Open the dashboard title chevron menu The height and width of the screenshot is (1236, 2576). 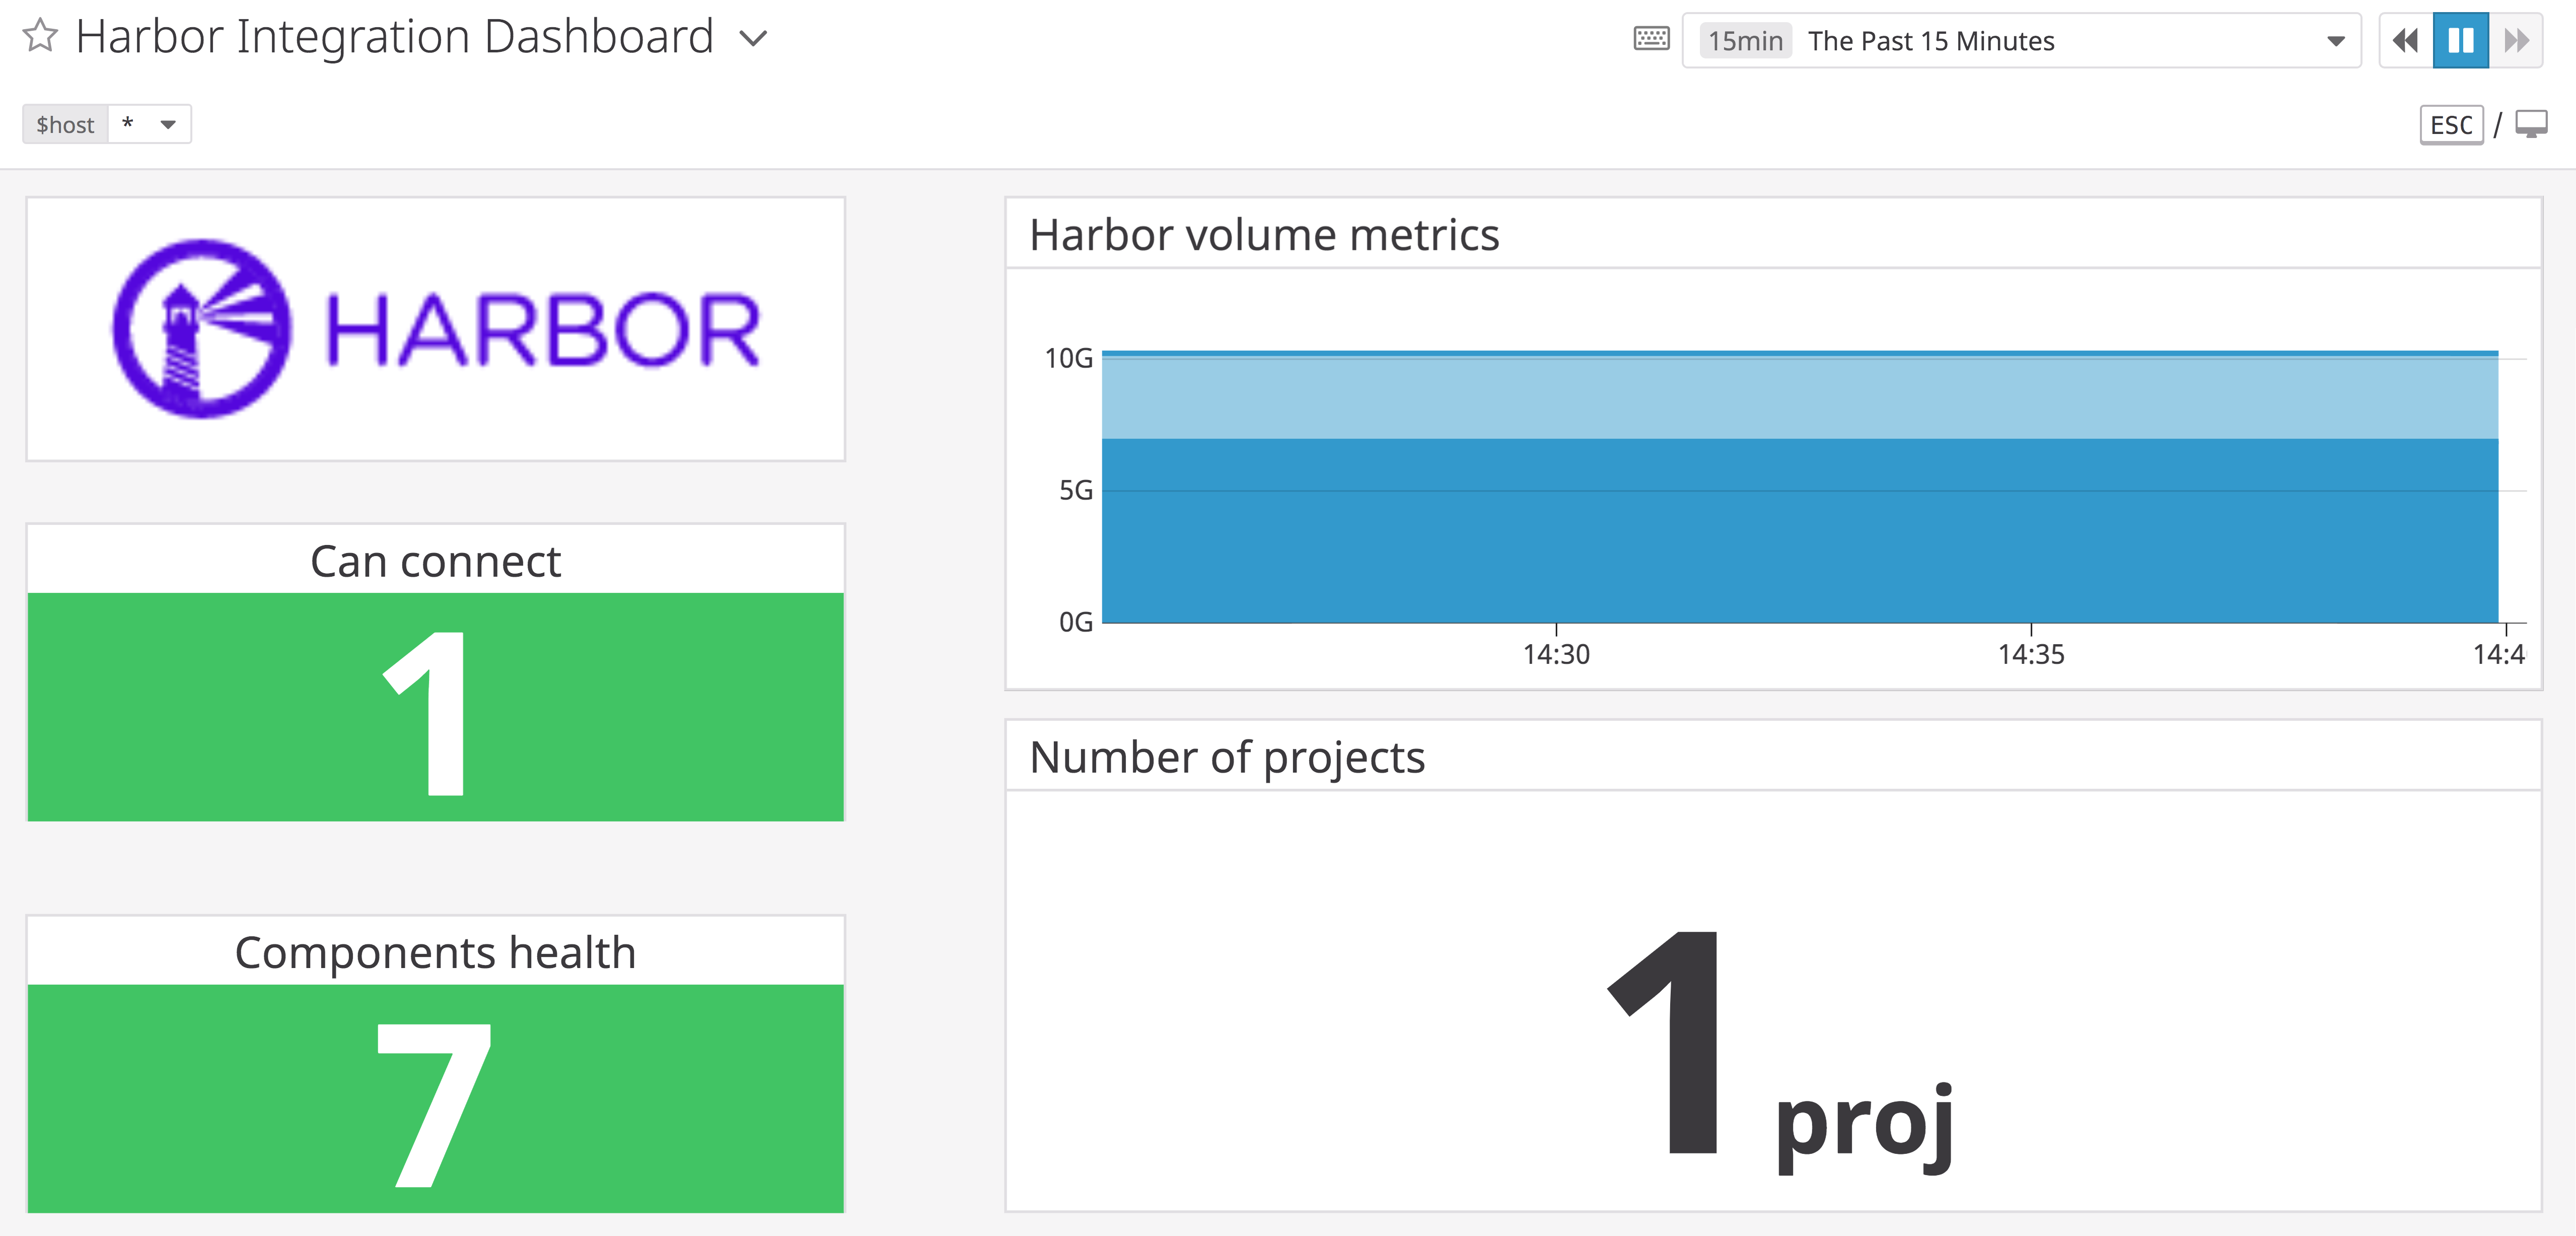(x=752, y=39)
